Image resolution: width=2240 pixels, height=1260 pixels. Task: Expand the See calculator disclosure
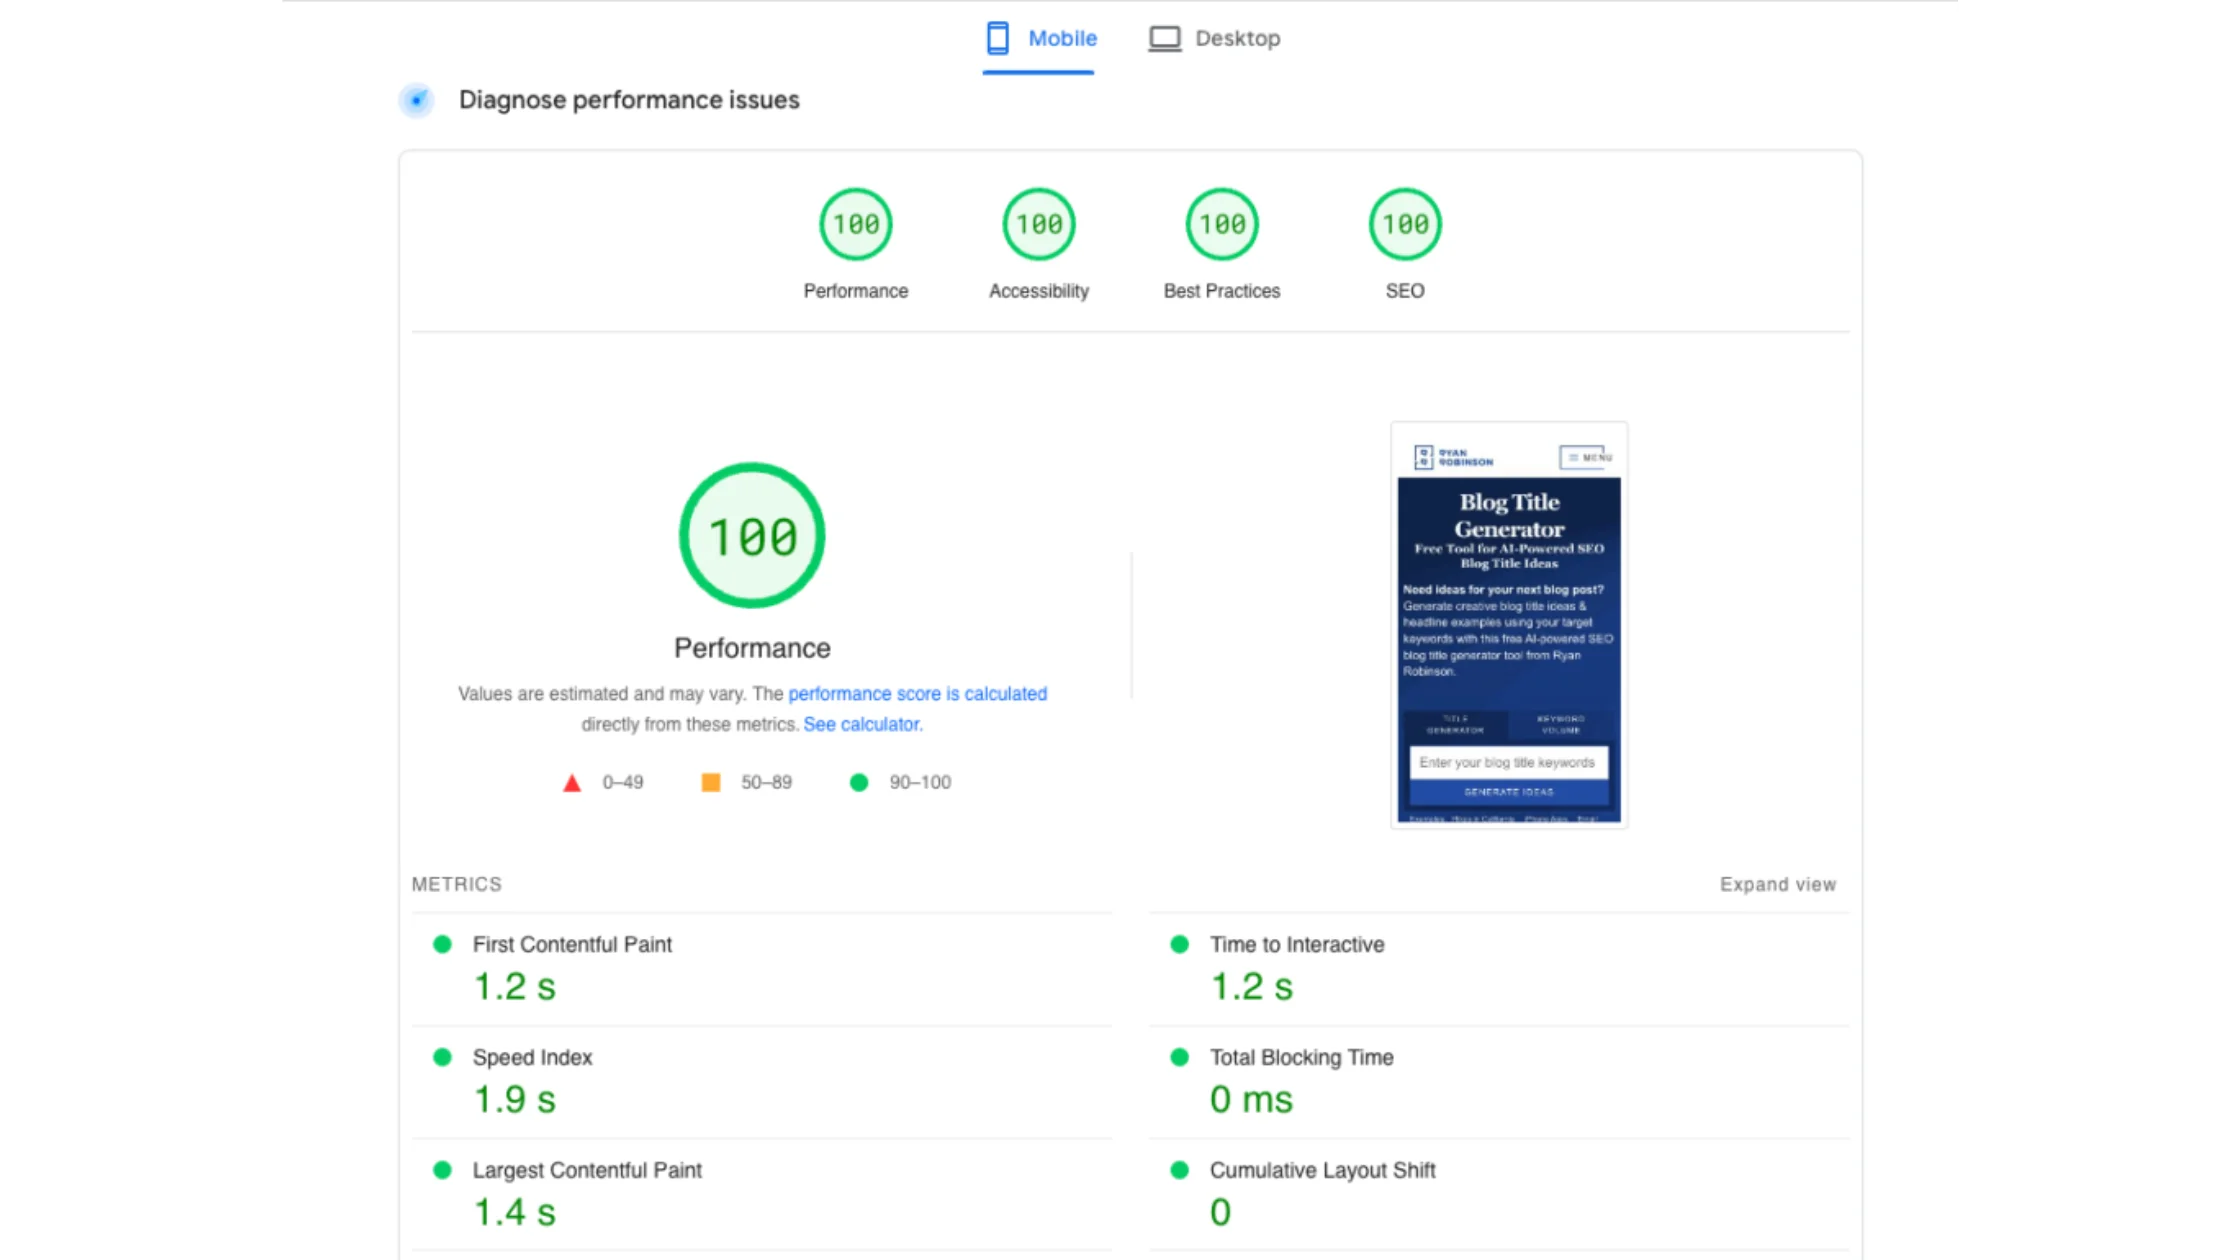coord(862,723)
